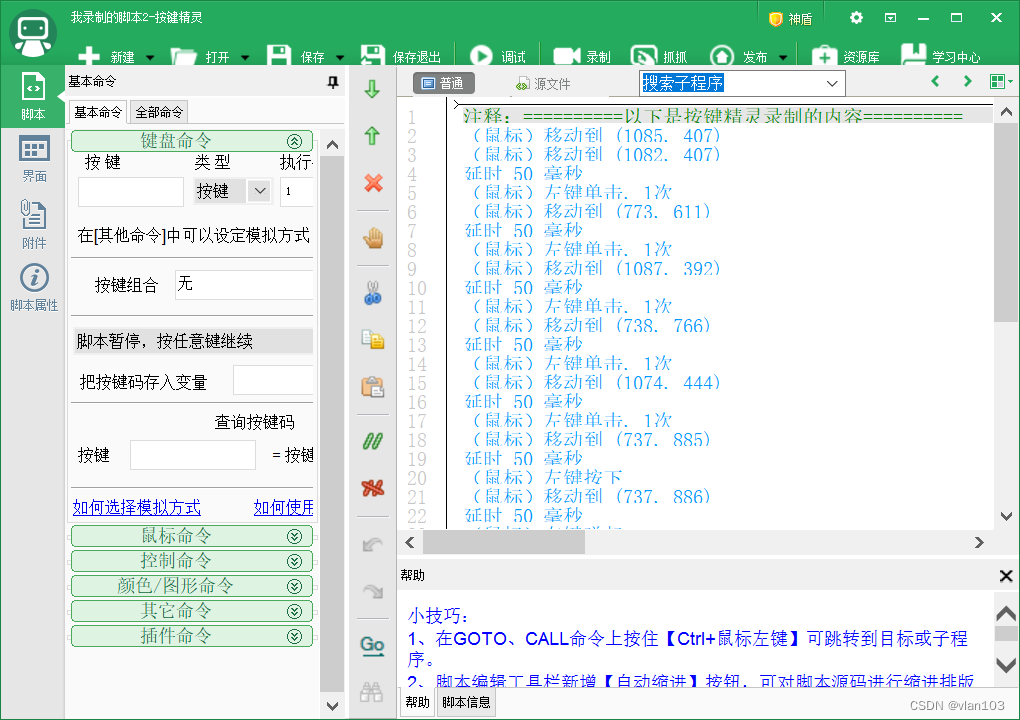Click the 新建 (New) toolbar button
This screenshot has width=1020, height=720.
tap(106, 57)
